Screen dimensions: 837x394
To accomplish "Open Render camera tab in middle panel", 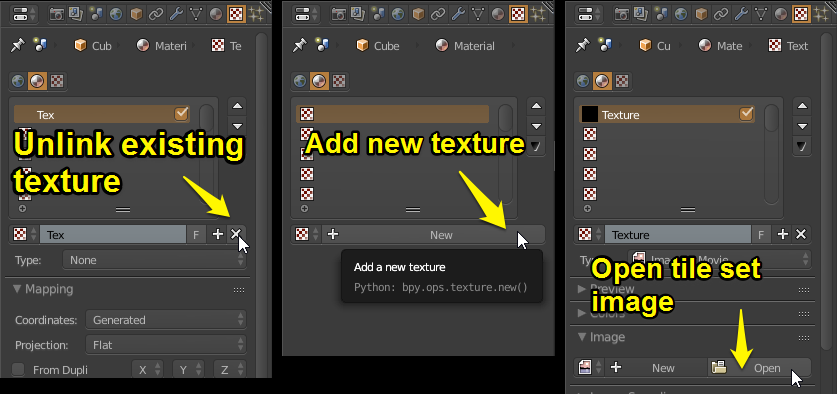I will (338, 14).
